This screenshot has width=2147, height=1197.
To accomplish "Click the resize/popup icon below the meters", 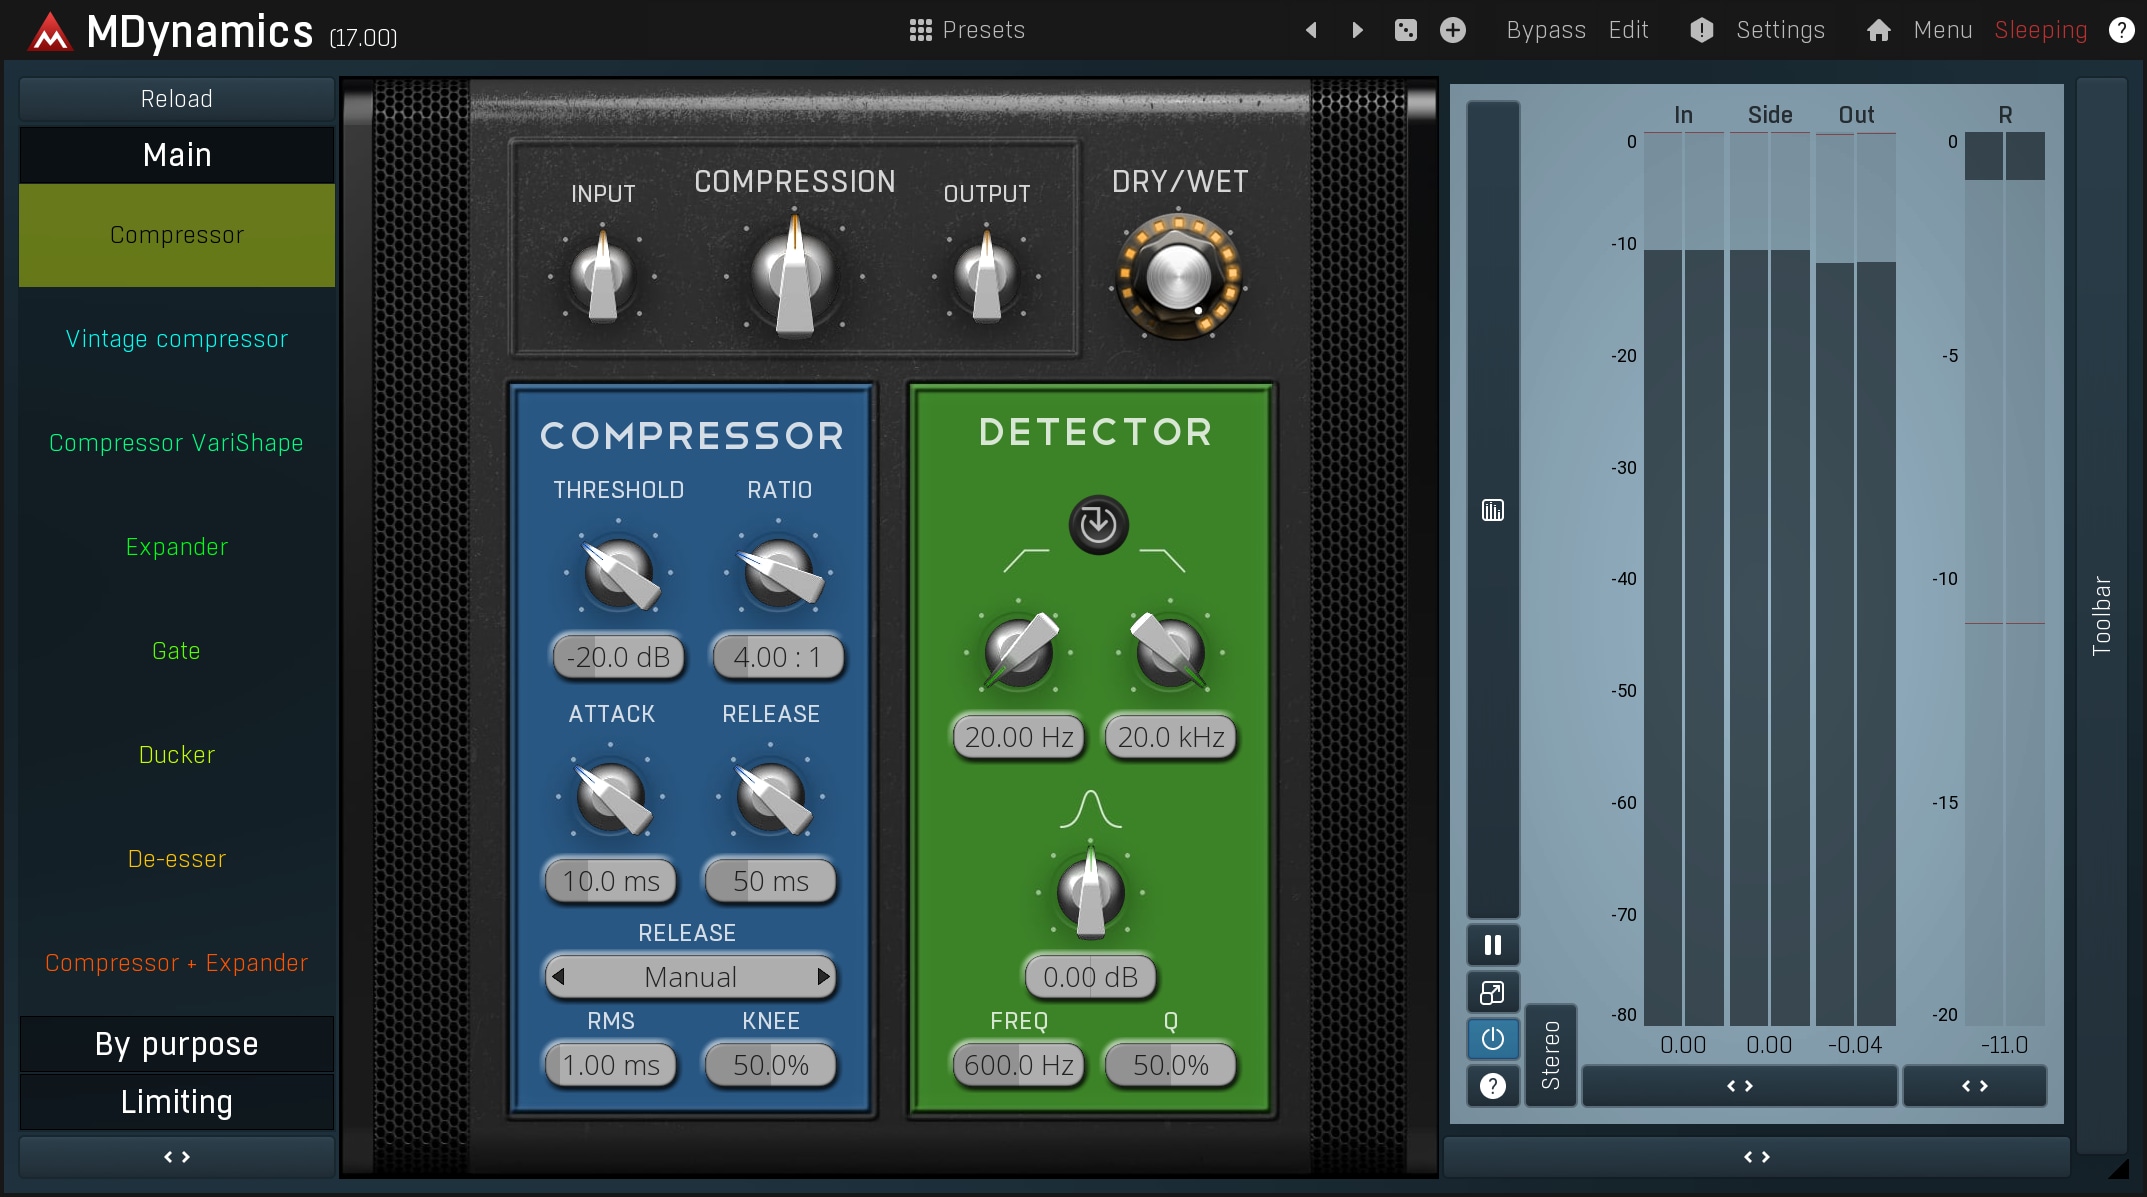I will click(1492, 993).
